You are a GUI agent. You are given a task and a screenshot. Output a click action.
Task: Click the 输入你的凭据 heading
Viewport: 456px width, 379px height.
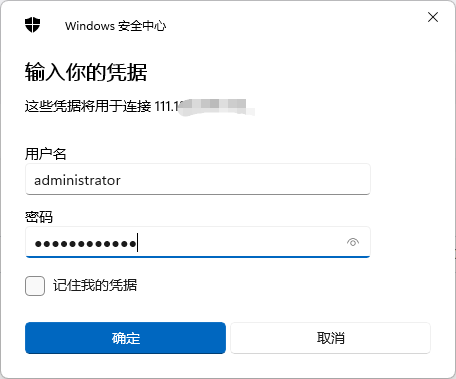tap(86, 72)
